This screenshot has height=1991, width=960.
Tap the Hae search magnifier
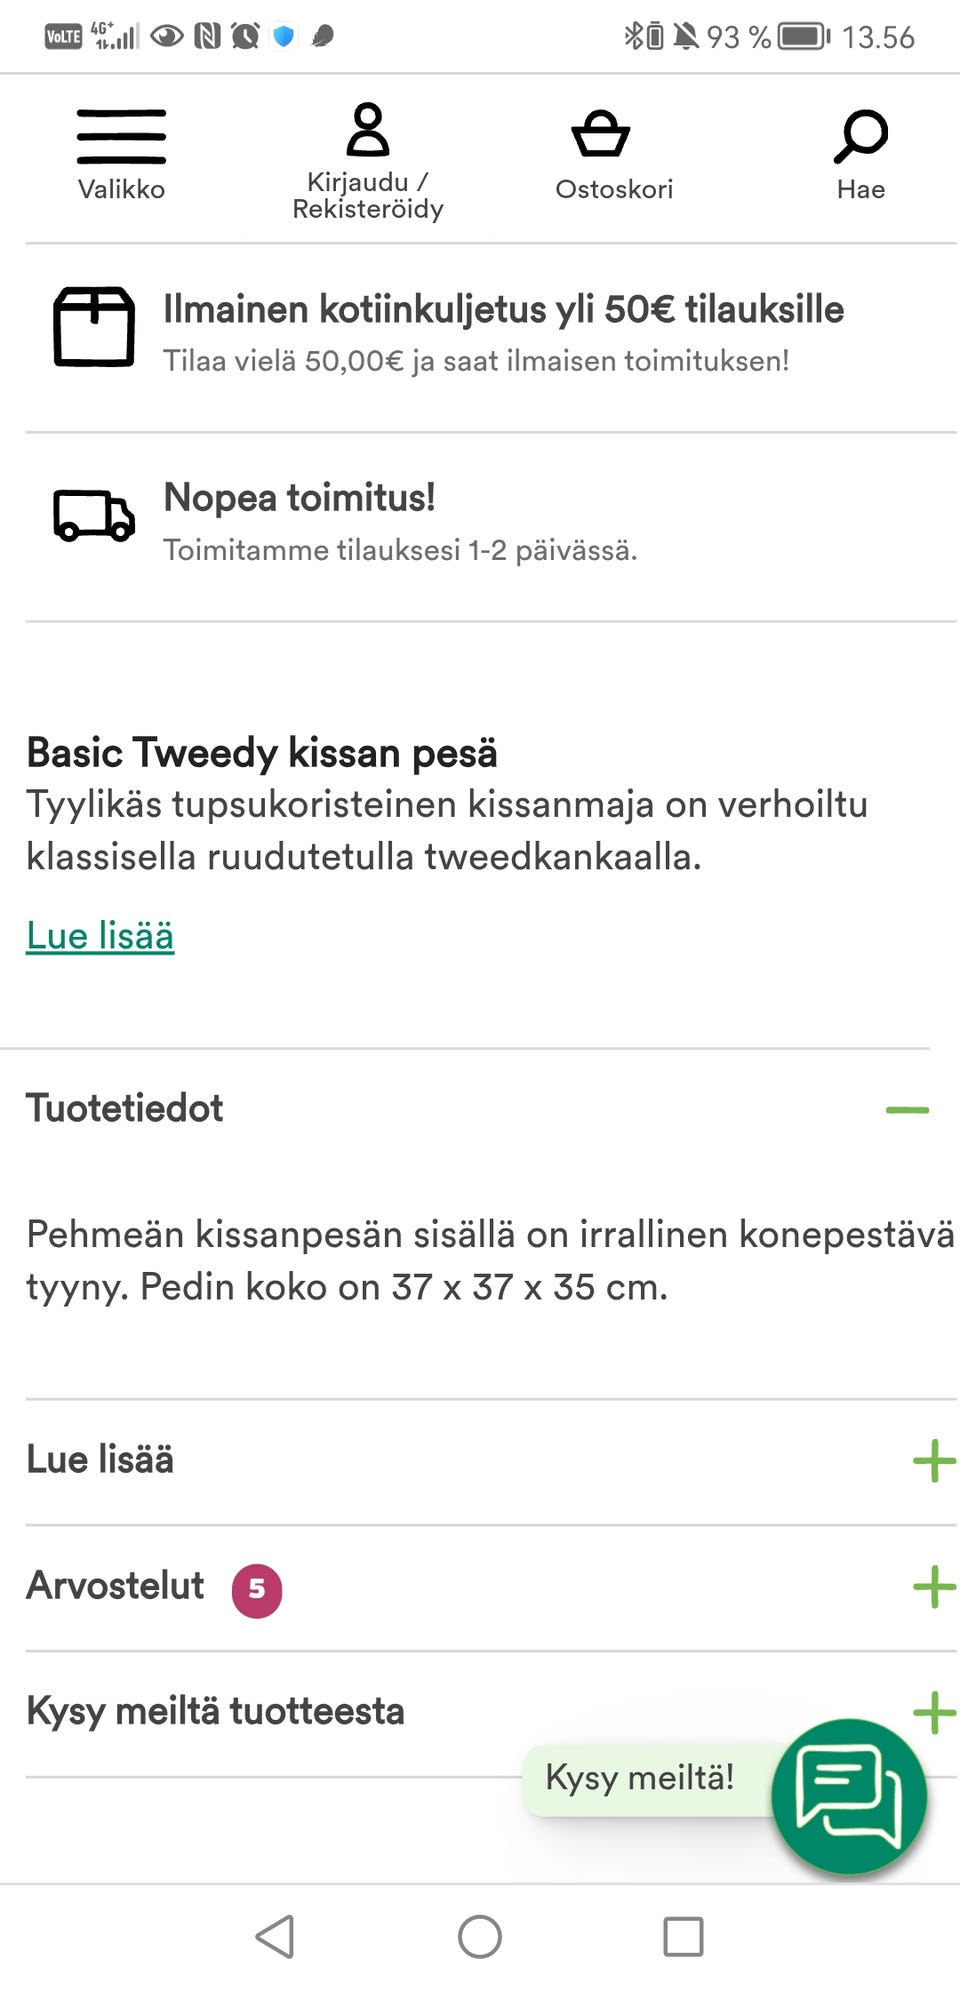[860, 137]
